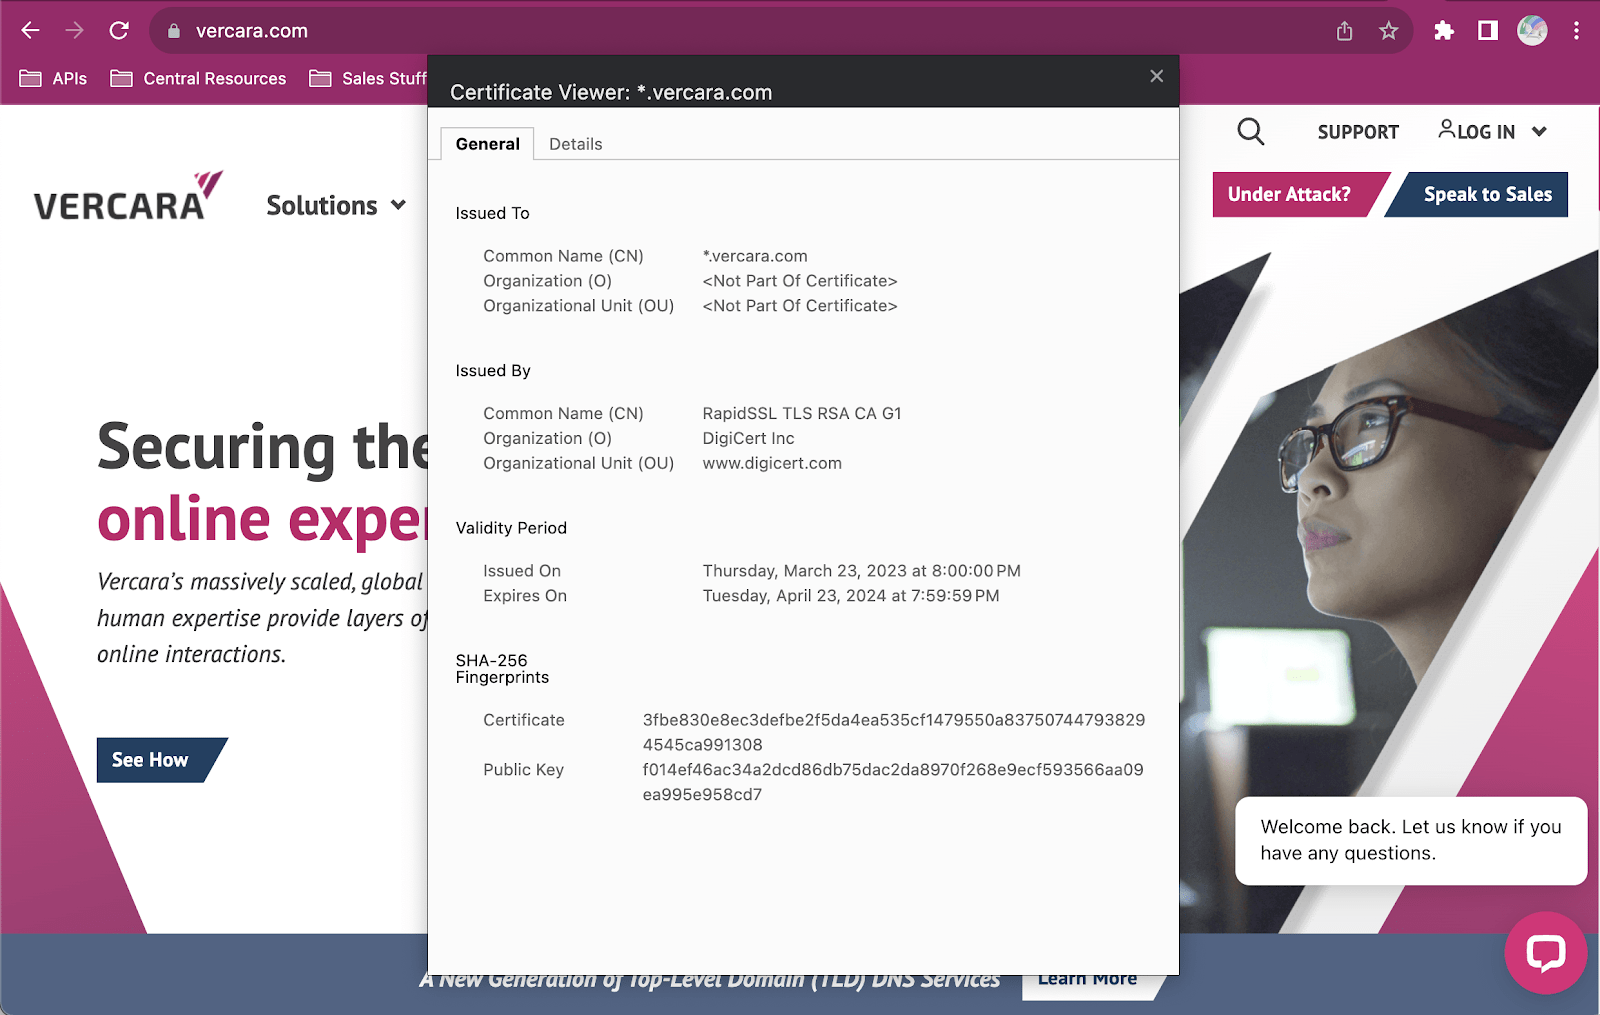1600x1015 pixels.
Task: Expand the LOG IN dropdown
Action: [1493, 131]
